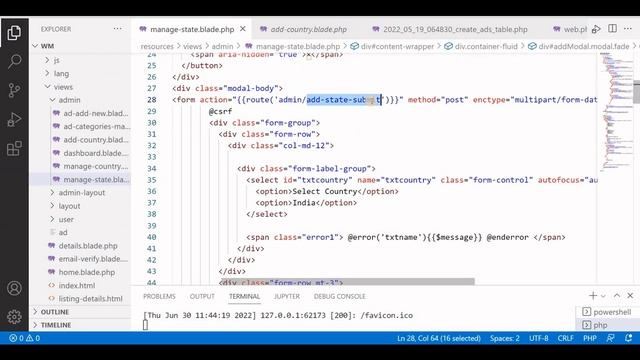
Task: Open the new terminal launch profile dropdown
Action: [x=603, y=296]
